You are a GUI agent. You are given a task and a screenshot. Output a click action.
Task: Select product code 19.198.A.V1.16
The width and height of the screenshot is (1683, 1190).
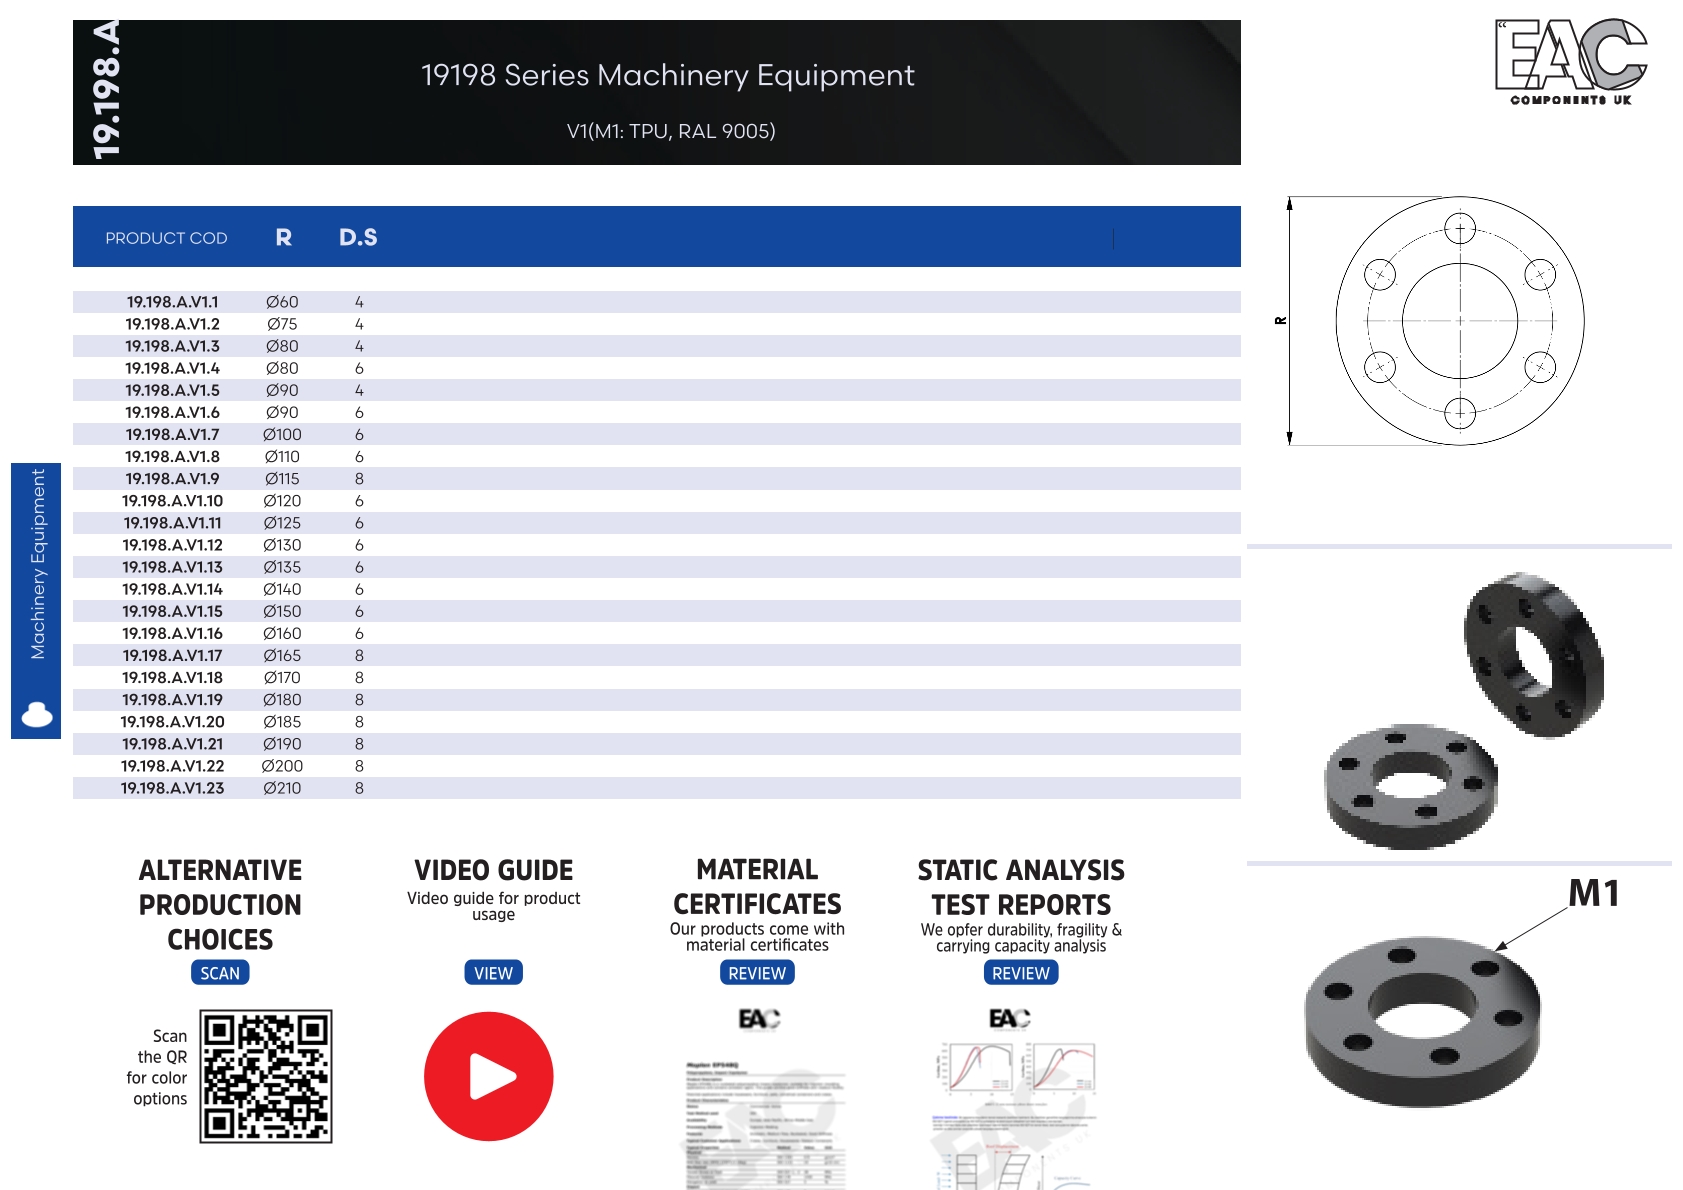[172, 633]
